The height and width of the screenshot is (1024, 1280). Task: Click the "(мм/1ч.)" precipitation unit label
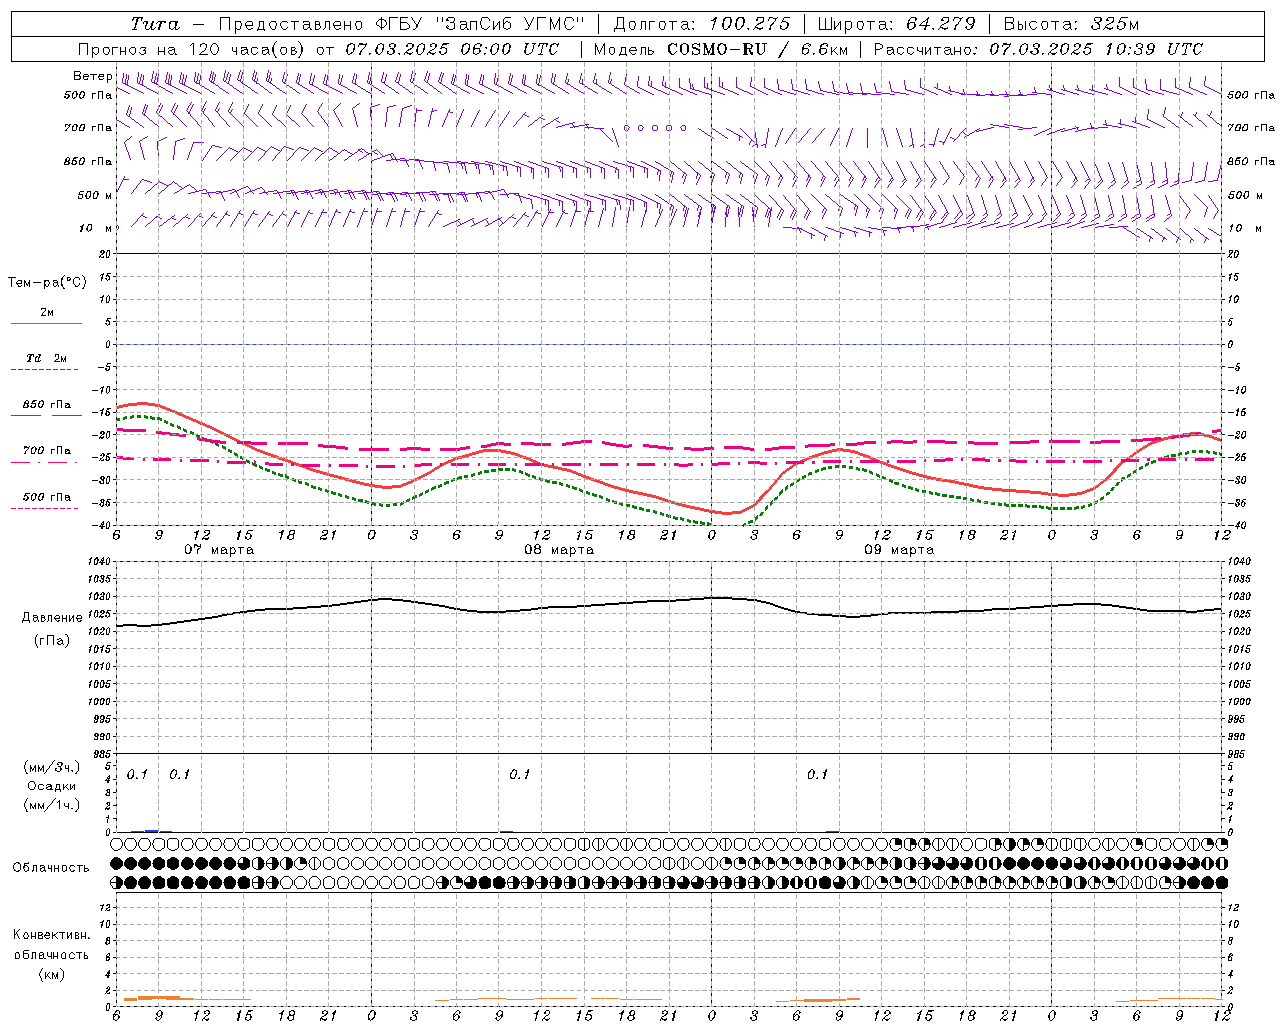click(52, 804)
